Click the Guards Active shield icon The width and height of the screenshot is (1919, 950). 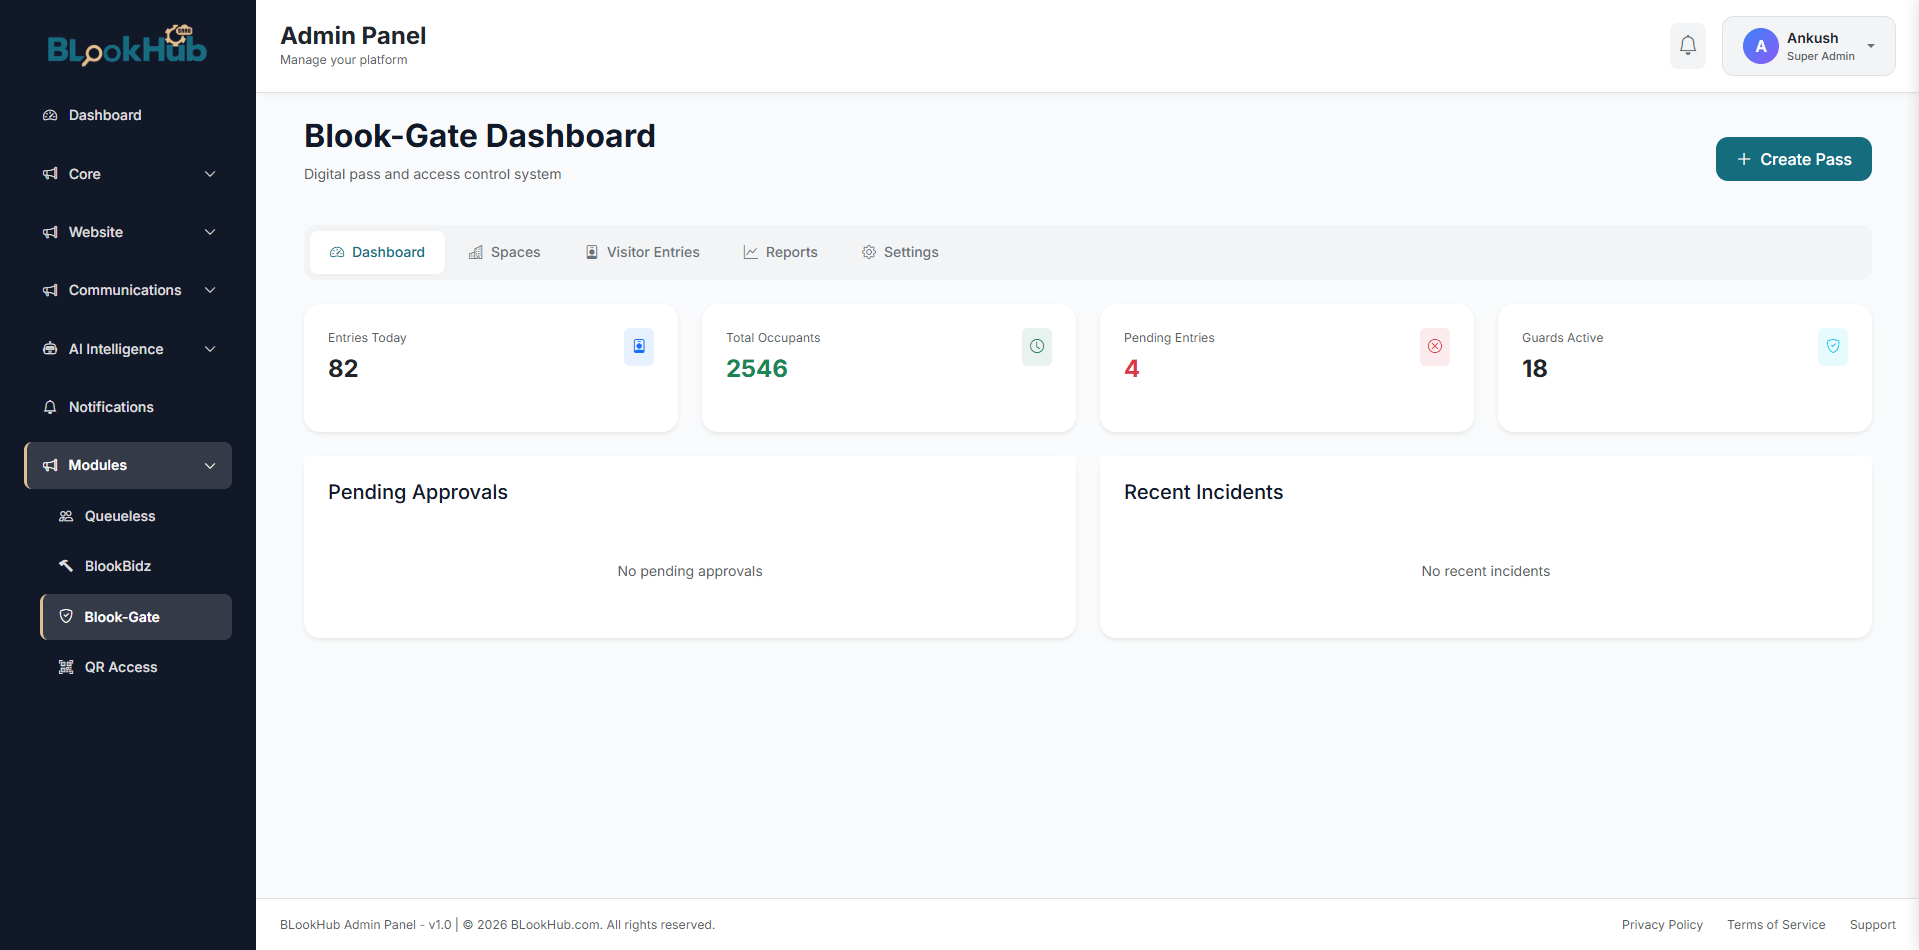pyautogui.click(x=1833, y=347)
